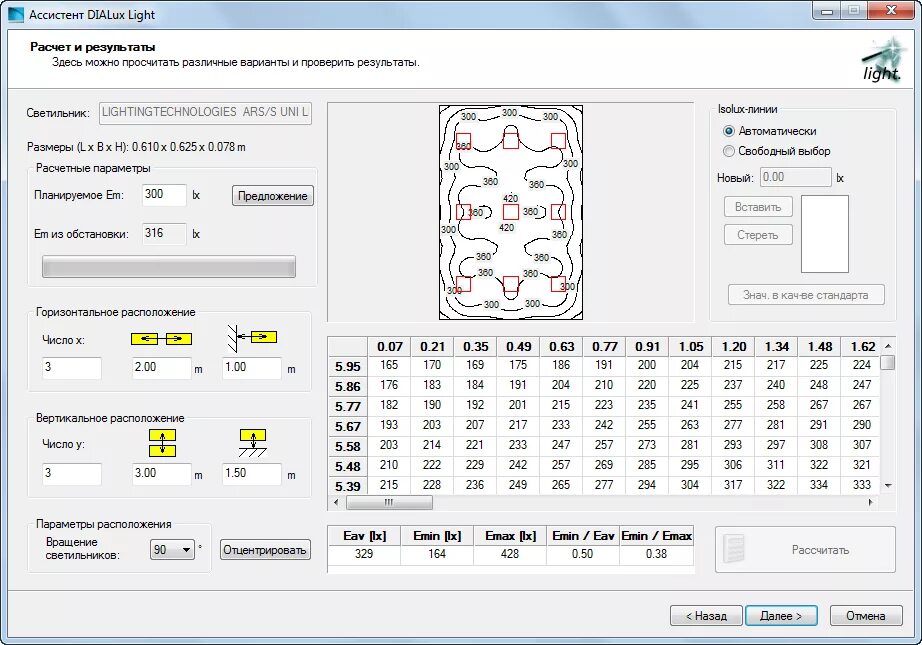The height and width of the screenshot is (645, 922).
Task: Click the table scroll left arrow
Action: tap(336, 503)
